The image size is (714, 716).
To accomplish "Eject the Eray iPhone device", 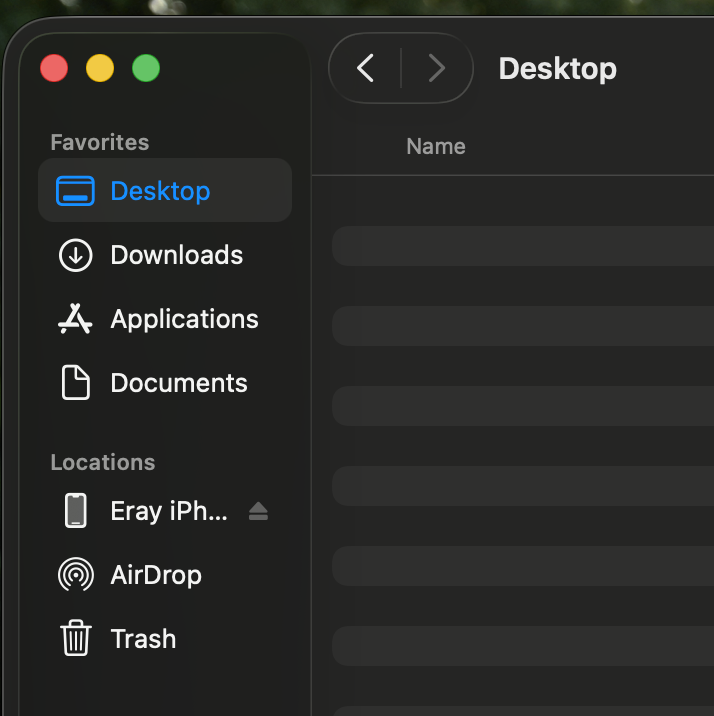I will click(258, 511).
